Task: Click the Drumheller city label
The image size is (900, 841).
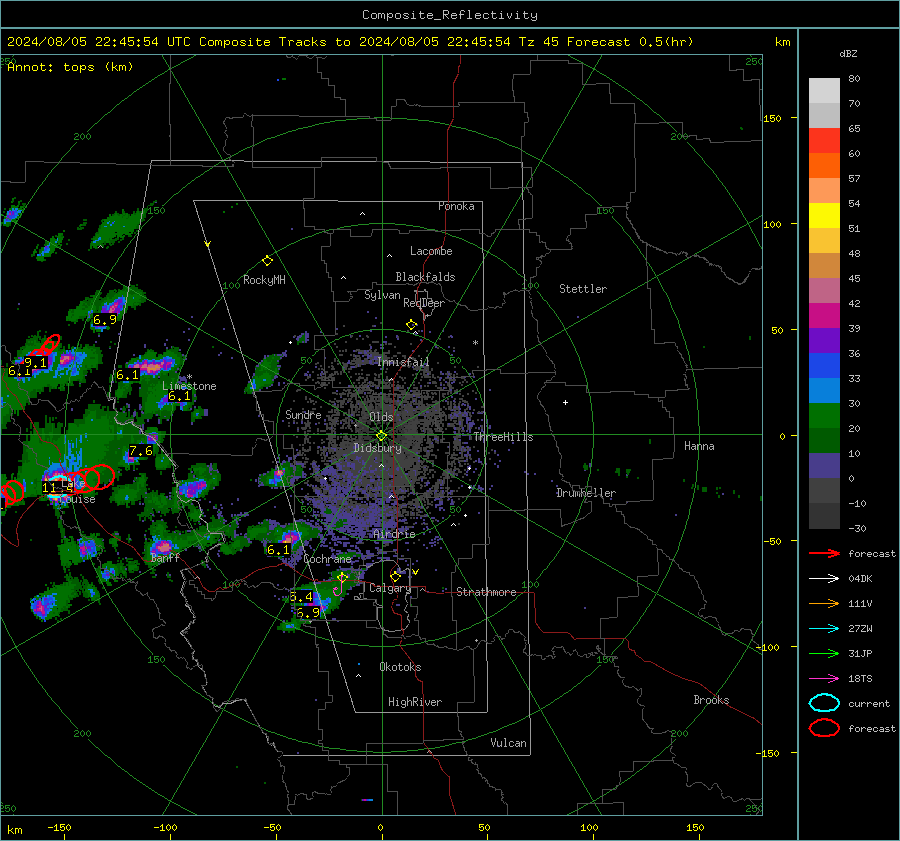Action: tap(586, 493)
